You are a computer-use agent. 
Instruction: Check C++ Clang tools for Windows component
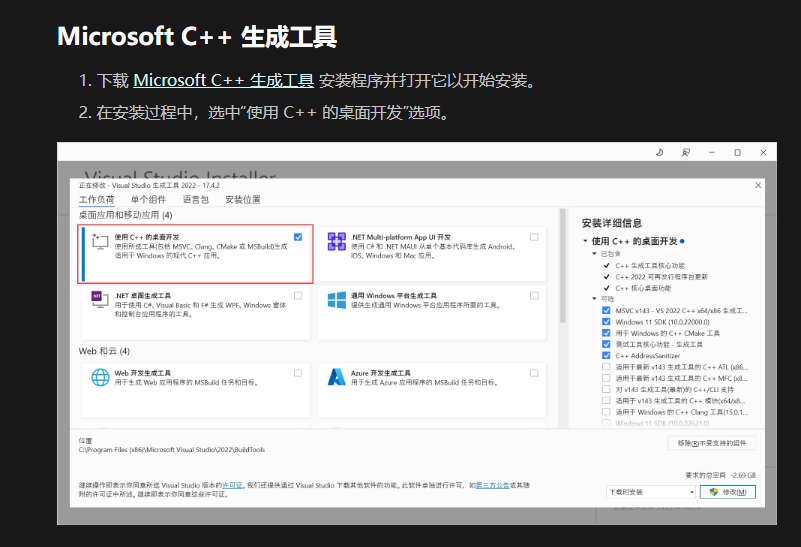tap(606, 412)
